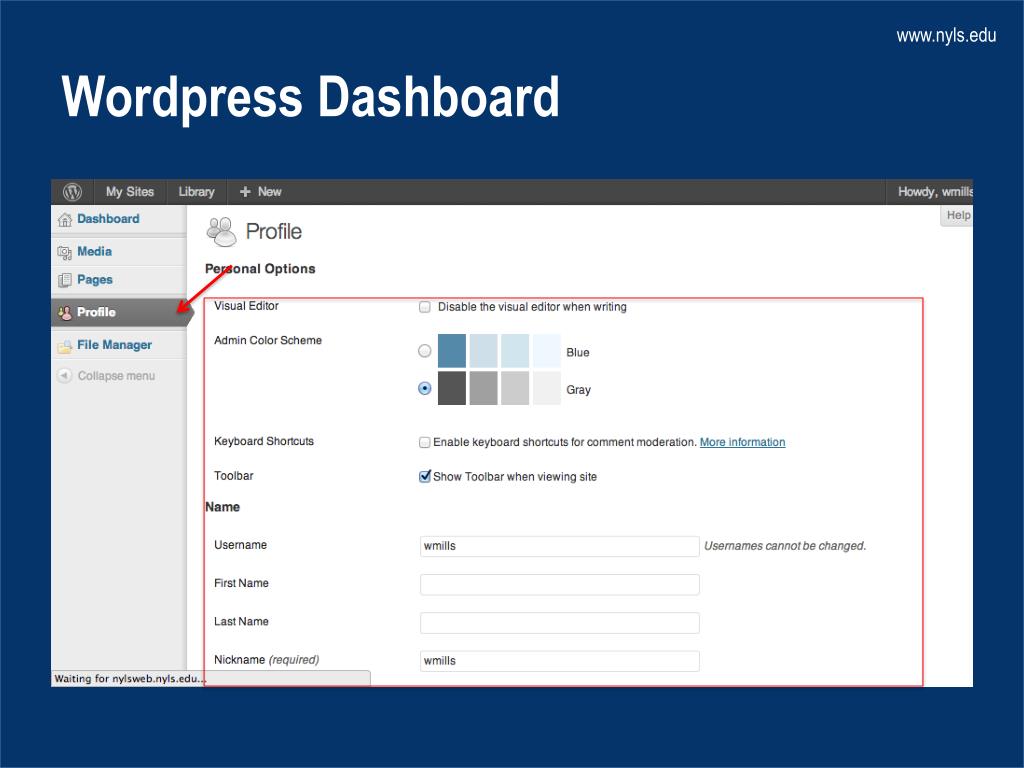The height and width of the screenshot is (768, 1024).
Task: Click the large Profile heading icon
Action: click(x=221, y=232)
